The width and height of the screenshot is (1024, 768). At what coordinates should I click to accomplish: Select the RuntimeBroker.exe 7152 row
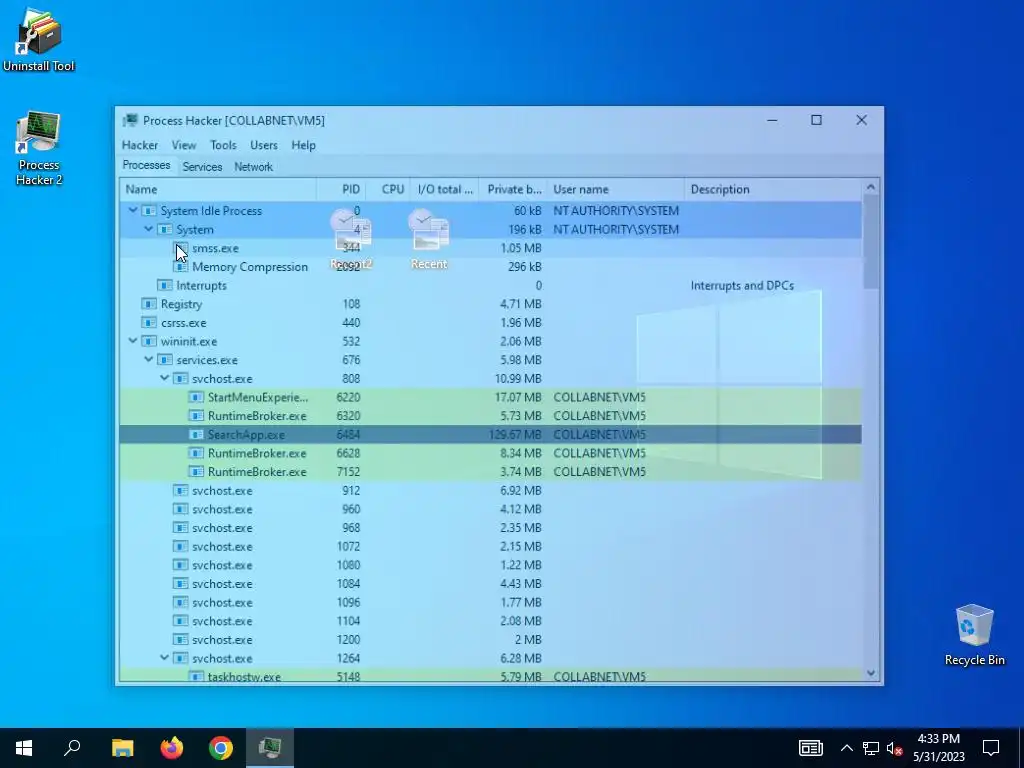coord(490,472)
